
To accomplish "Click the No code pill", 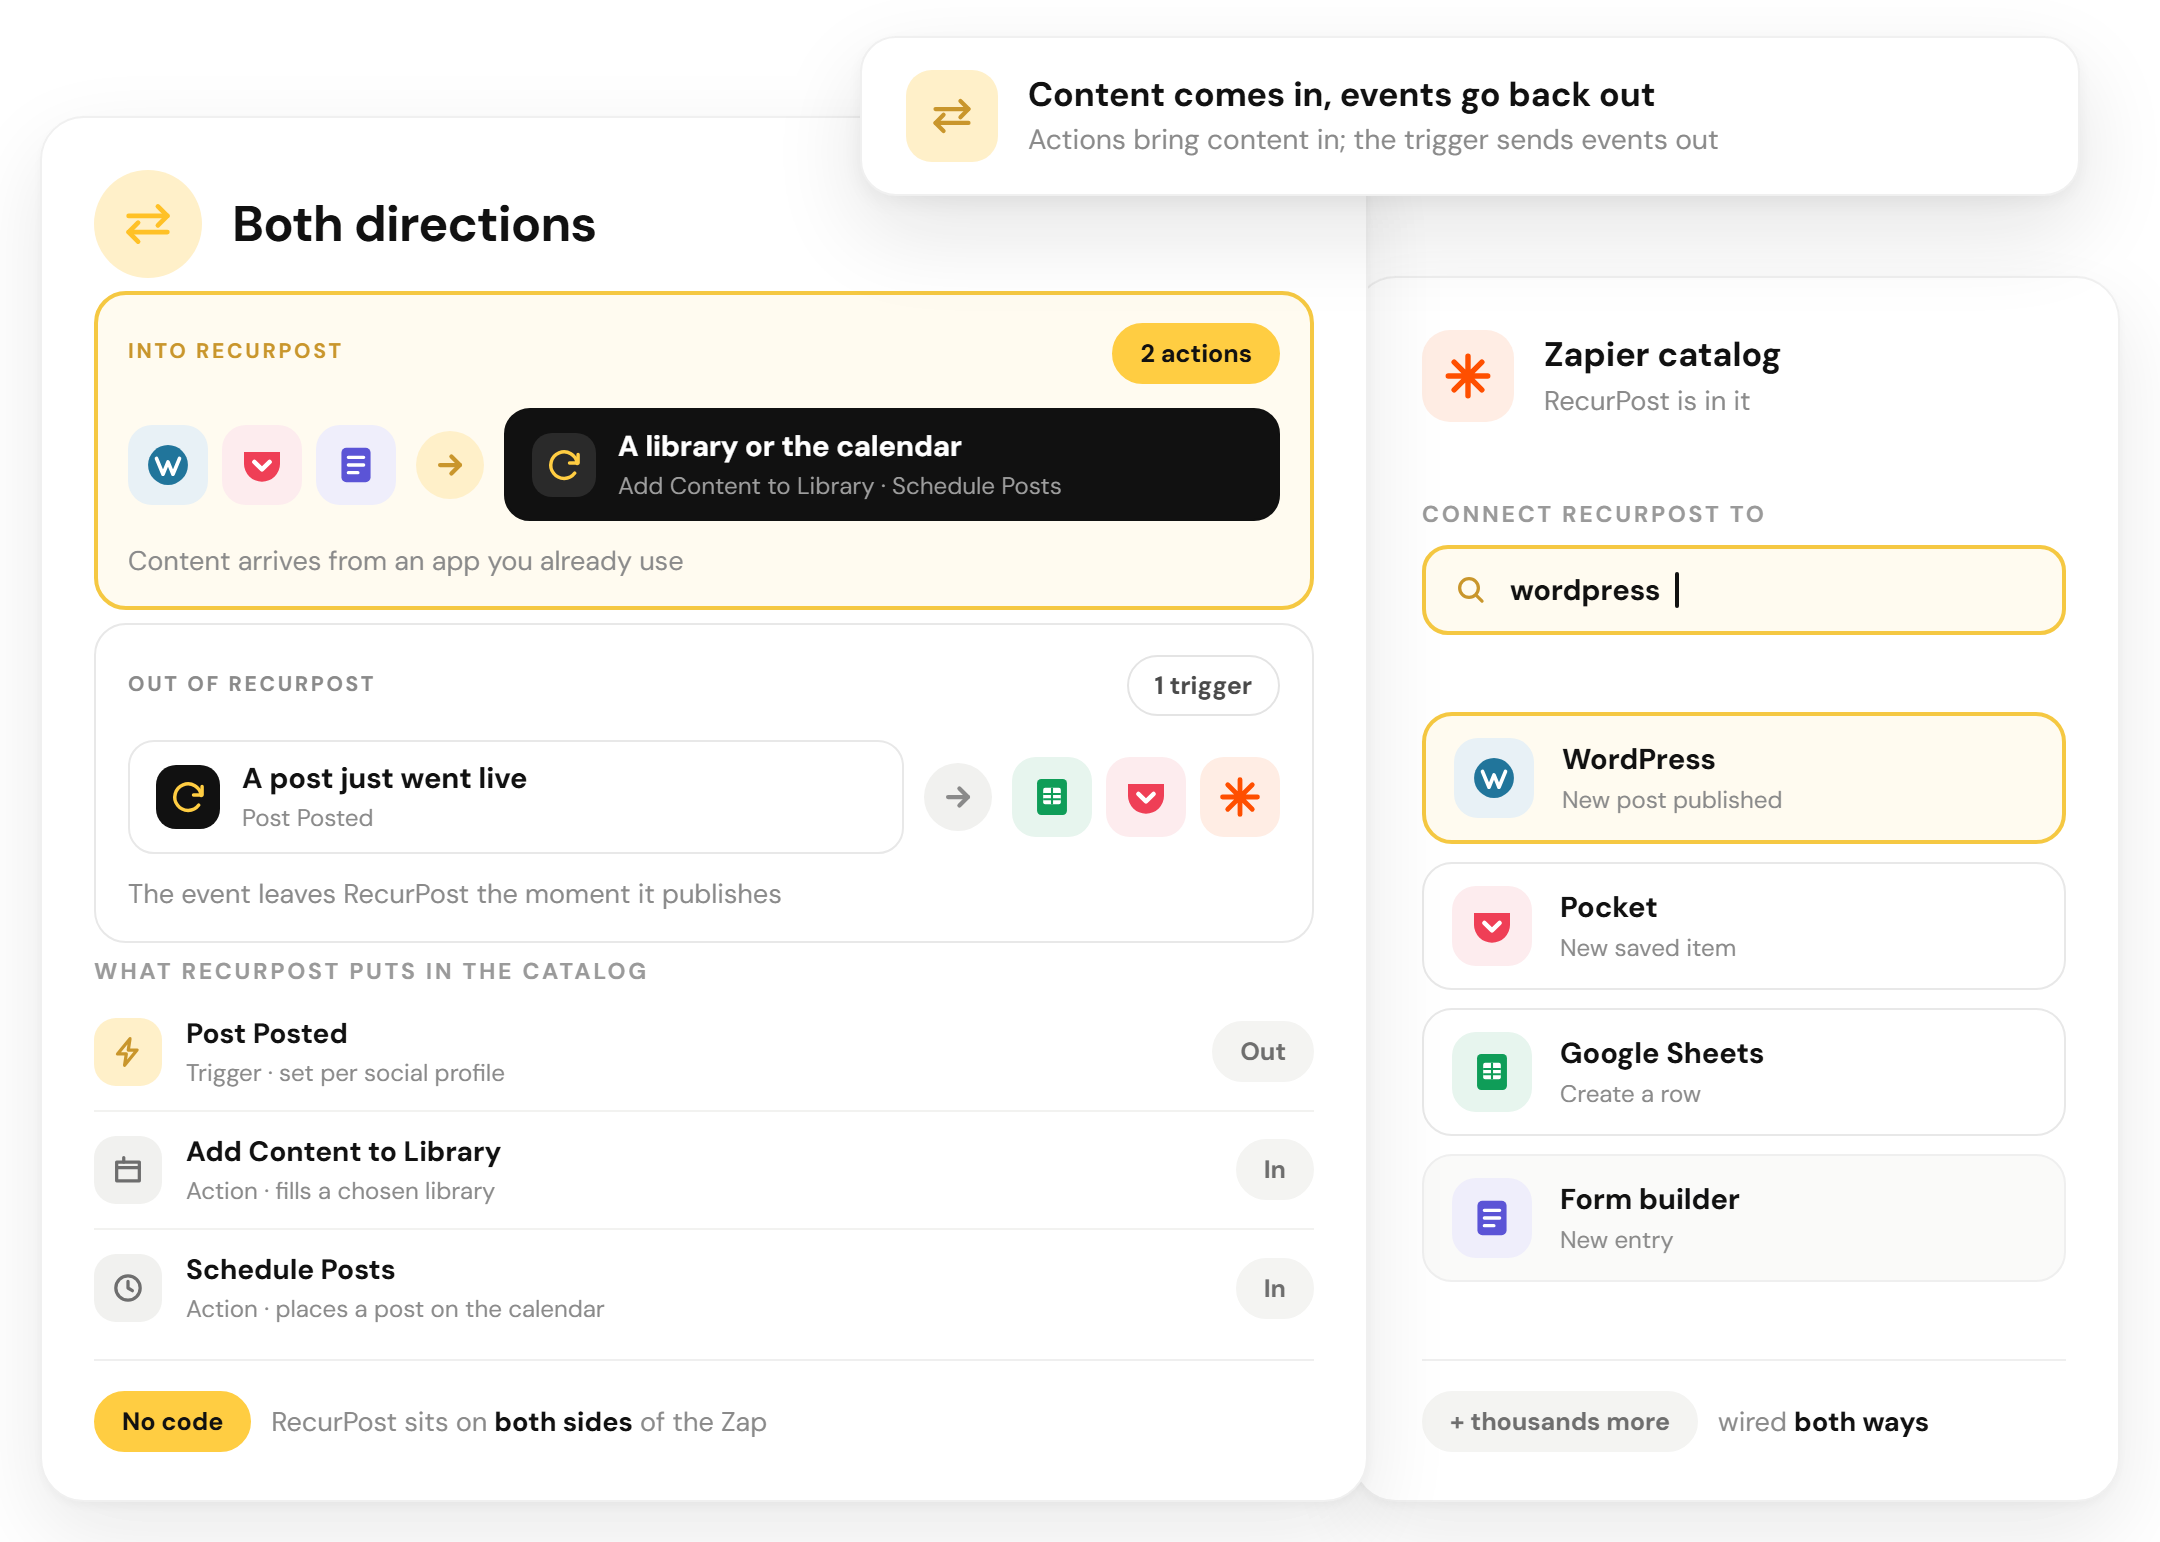I will pyautogui.click(x=172, y=1422).
